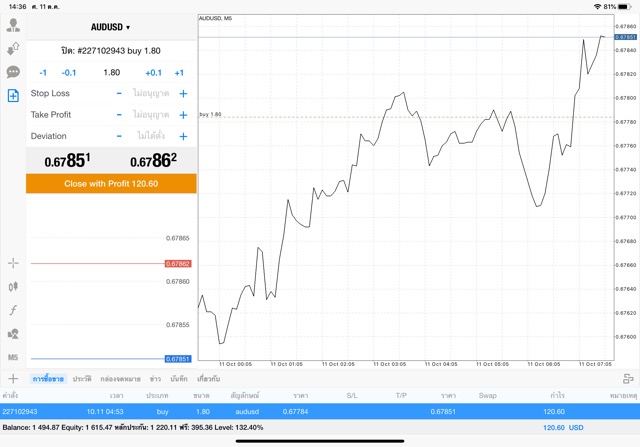Increase volume by 0.1

[x=153, y=73]
